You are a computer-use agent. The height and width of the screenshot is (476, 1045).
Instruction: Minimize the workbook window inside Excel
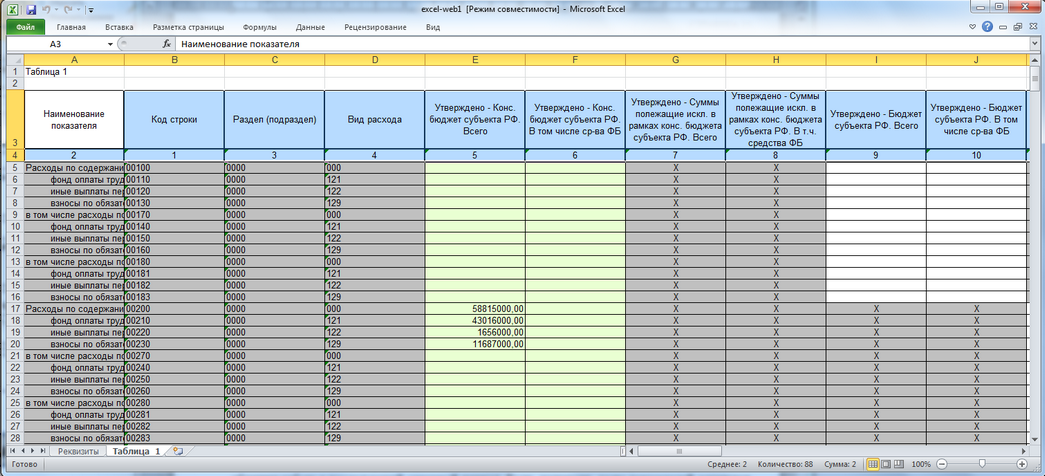(1004, 27)
